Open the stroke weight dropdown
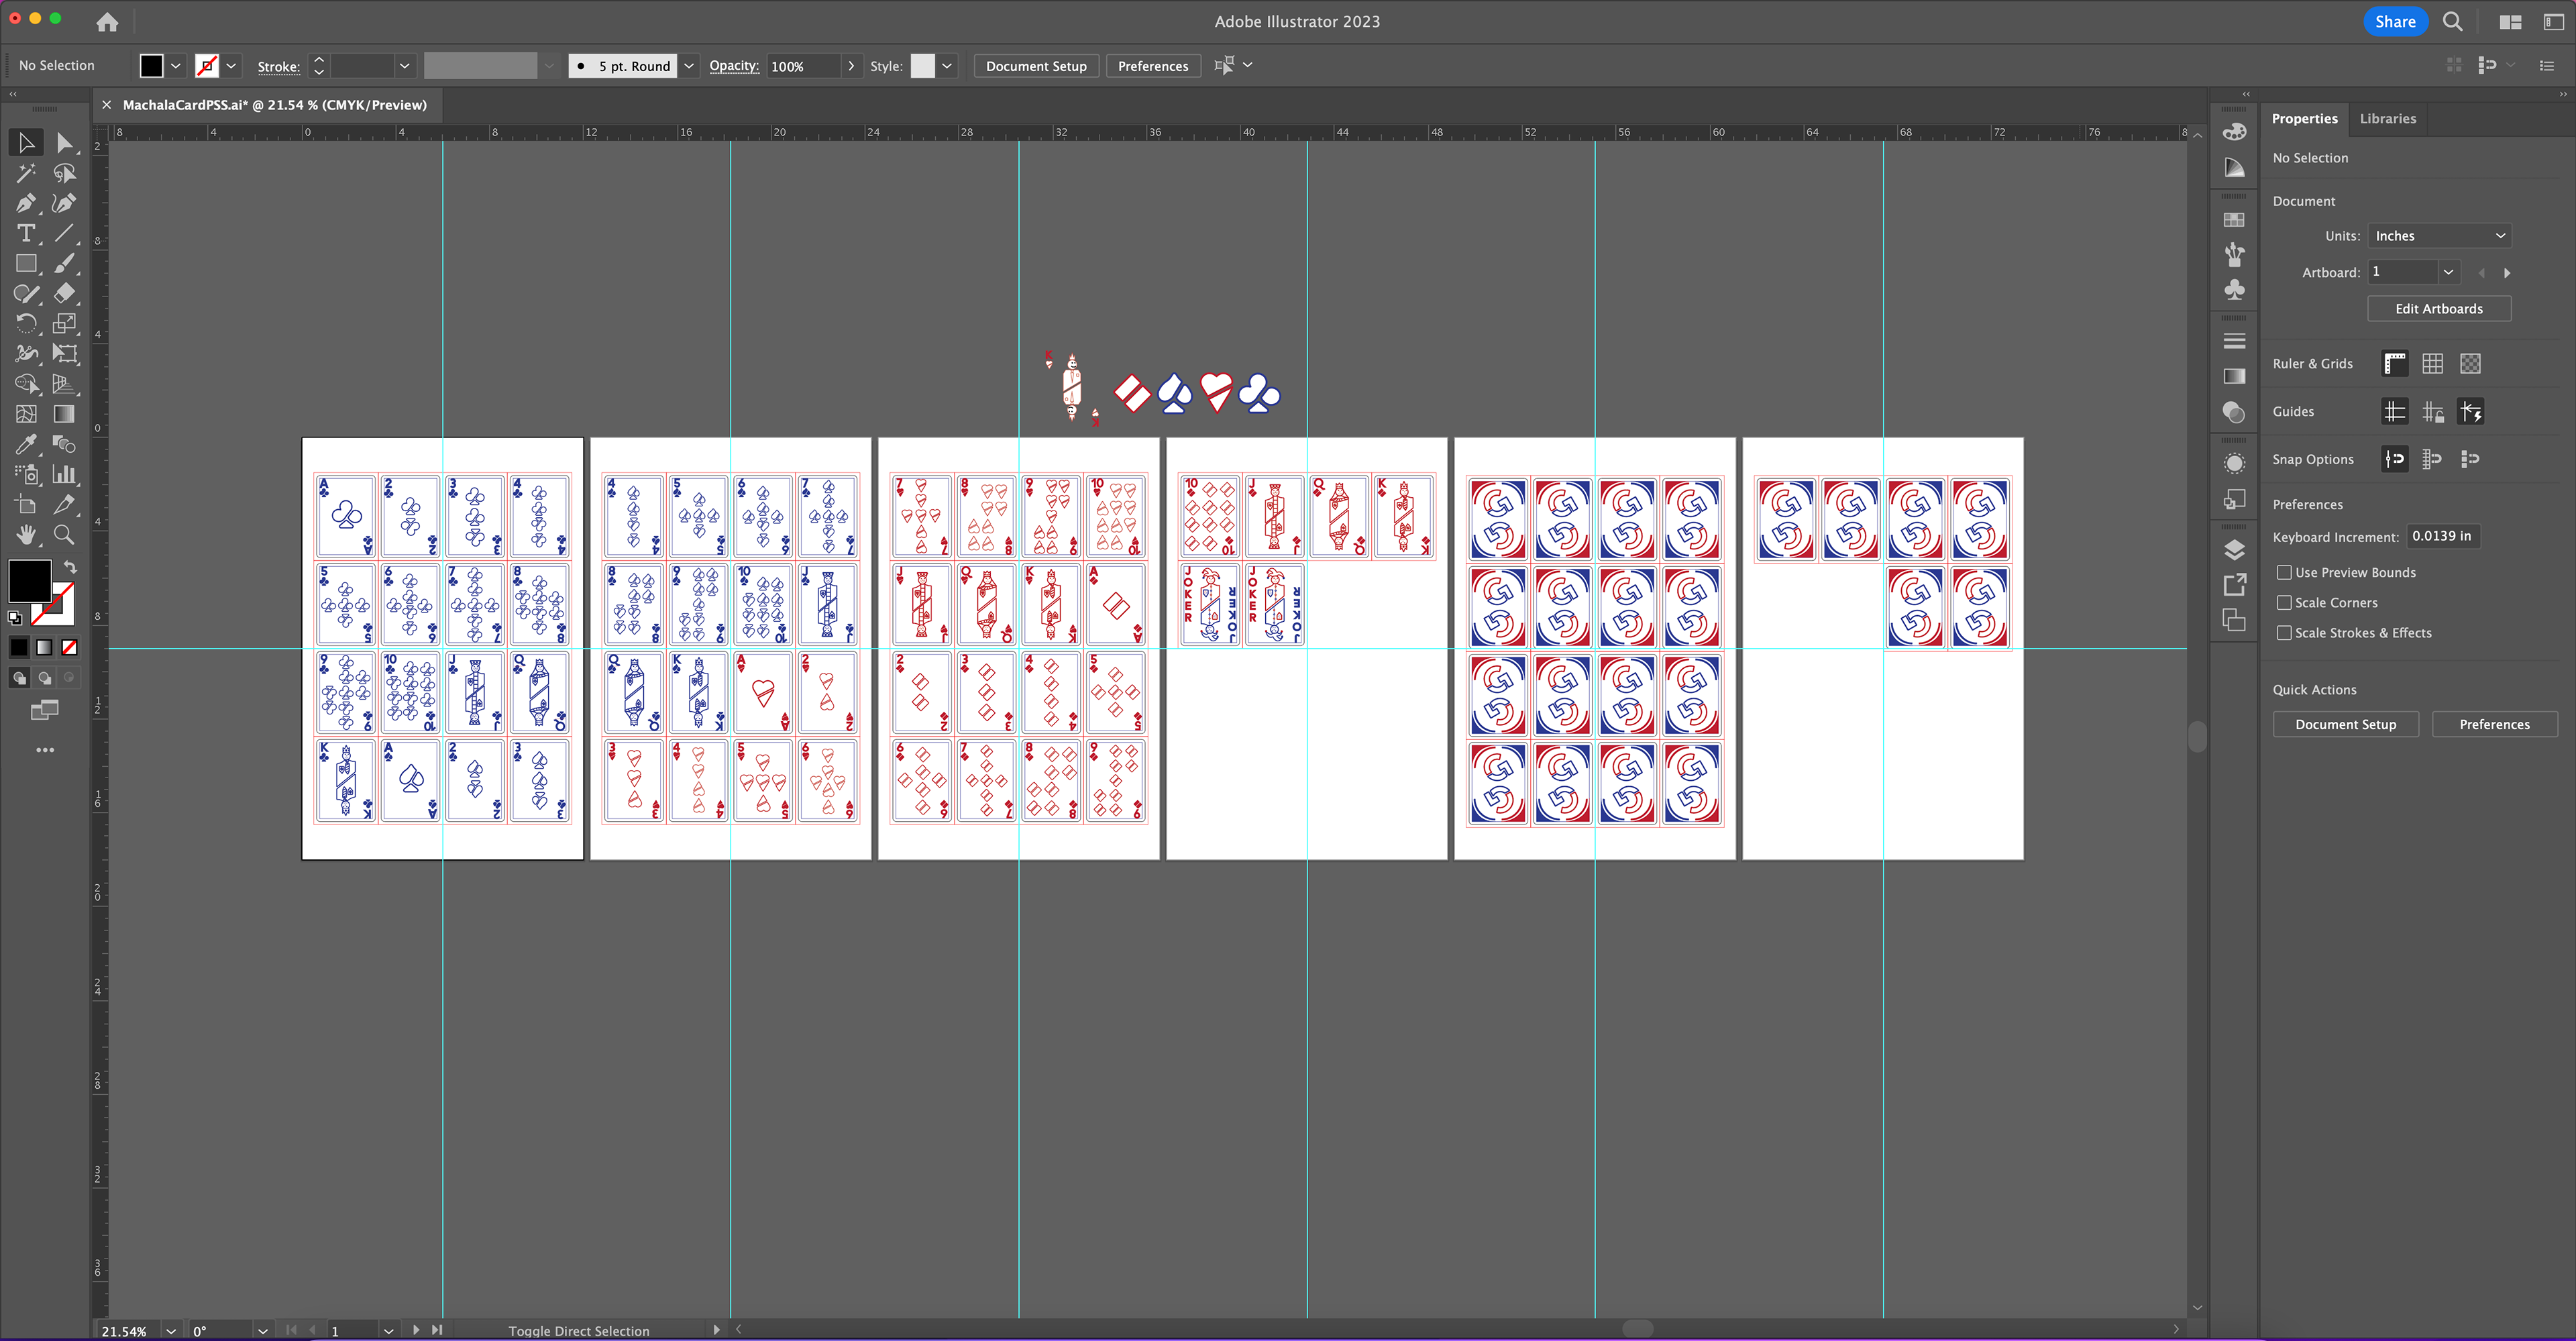2576x1341 pixels. point(404,66)
